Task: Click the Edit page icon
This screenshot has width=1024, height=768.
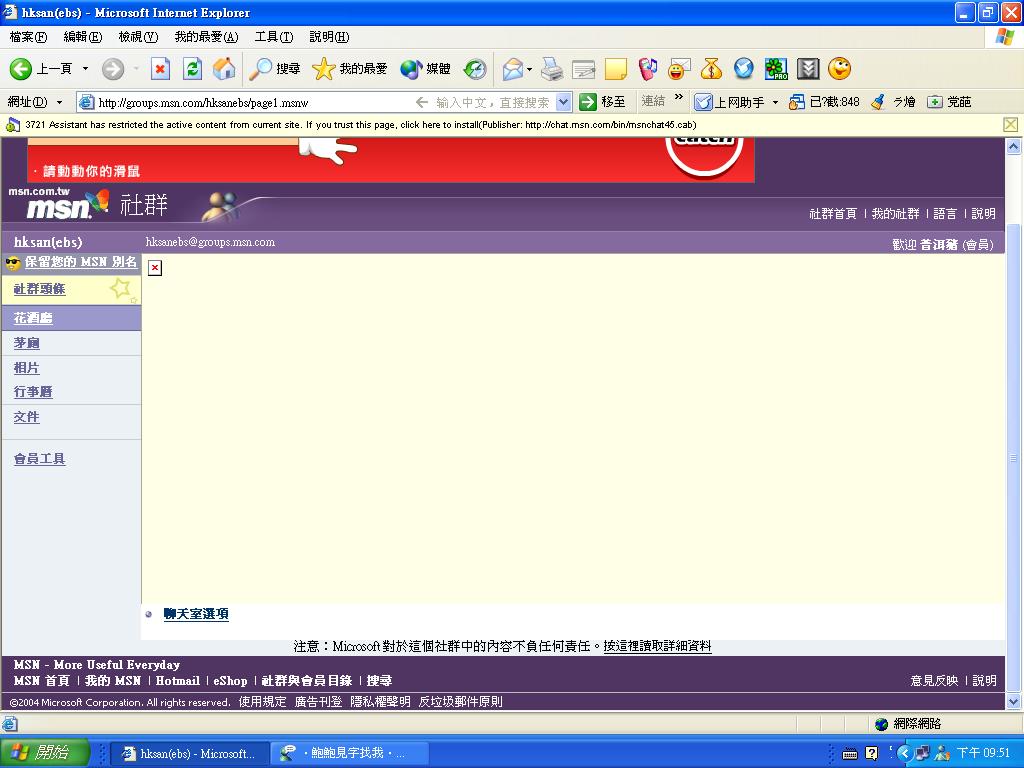Action: 584,69
